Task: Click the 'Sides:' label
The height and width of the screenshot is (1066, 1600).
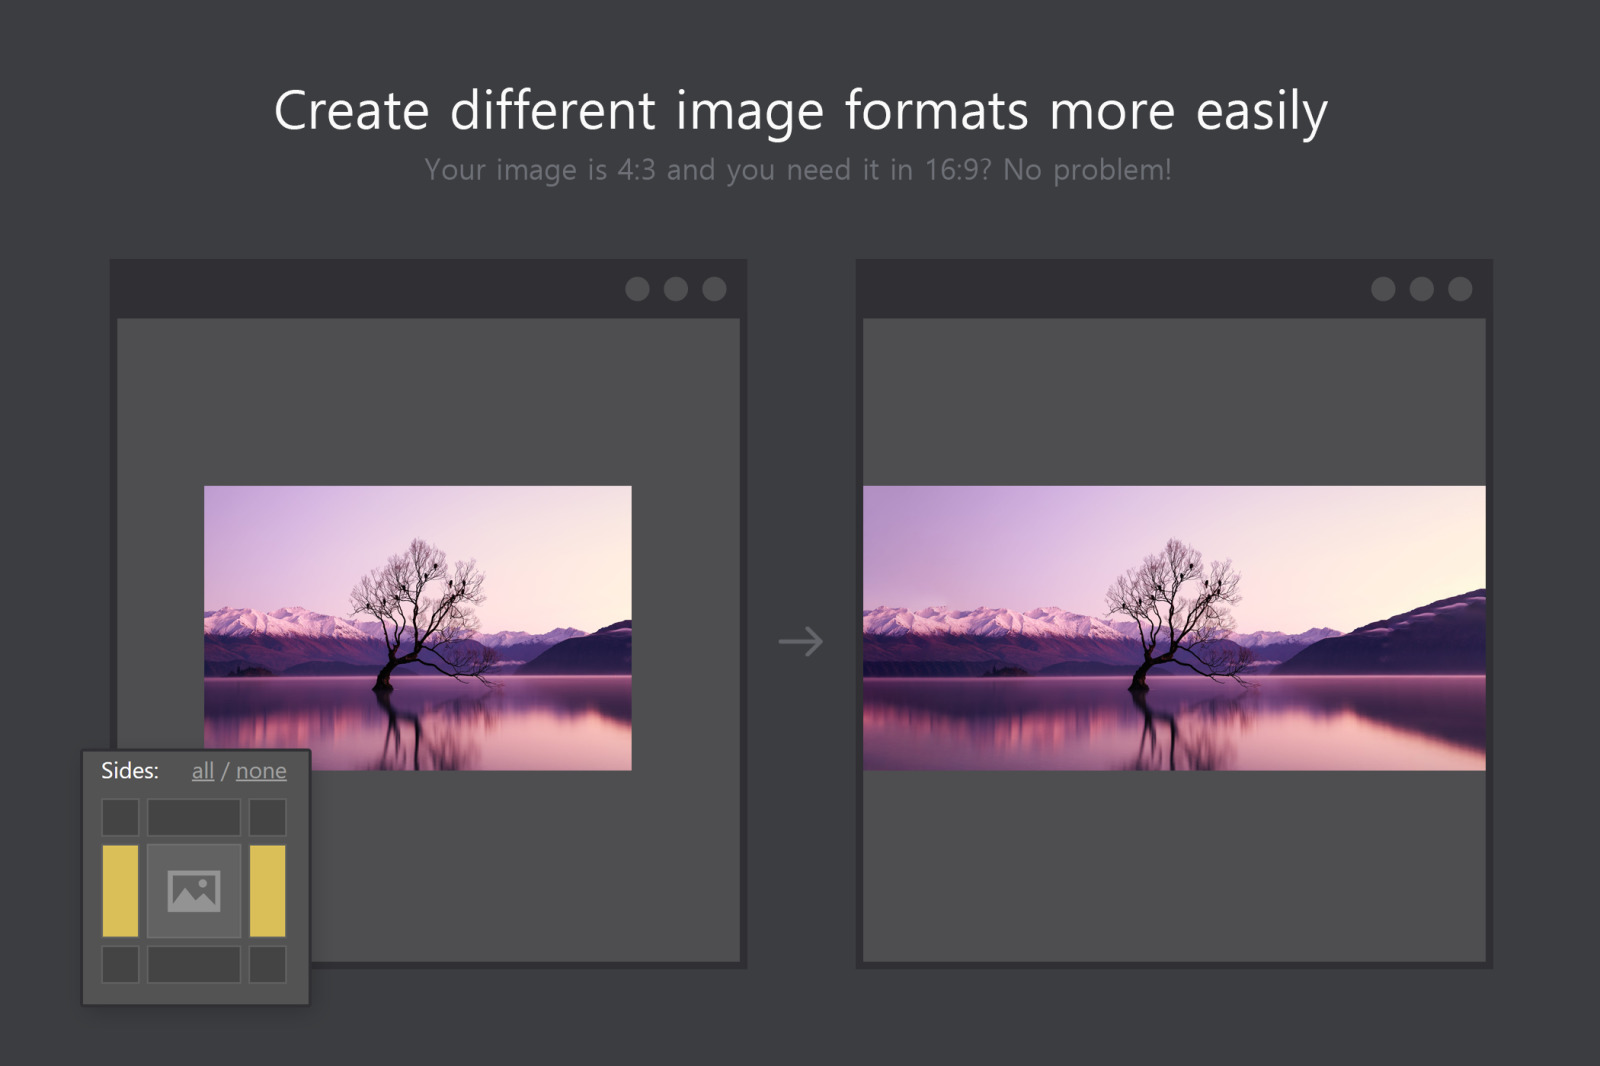Action: tap(130, 771)
